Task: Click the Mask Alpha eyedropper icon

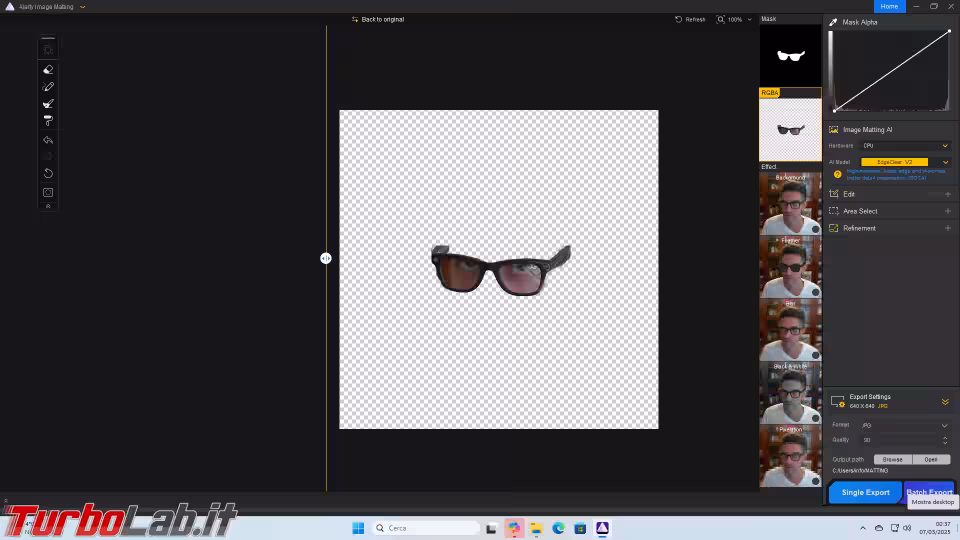Action: pyautogui.click(x=833, y=22)
